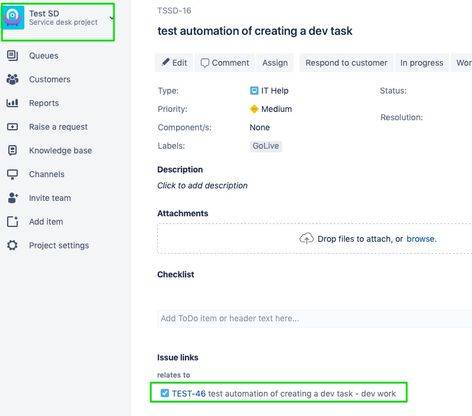The height and width of the screenshot is (416, 472).
Task: Click the Add ToDo item input field
Action: (314, 318)
